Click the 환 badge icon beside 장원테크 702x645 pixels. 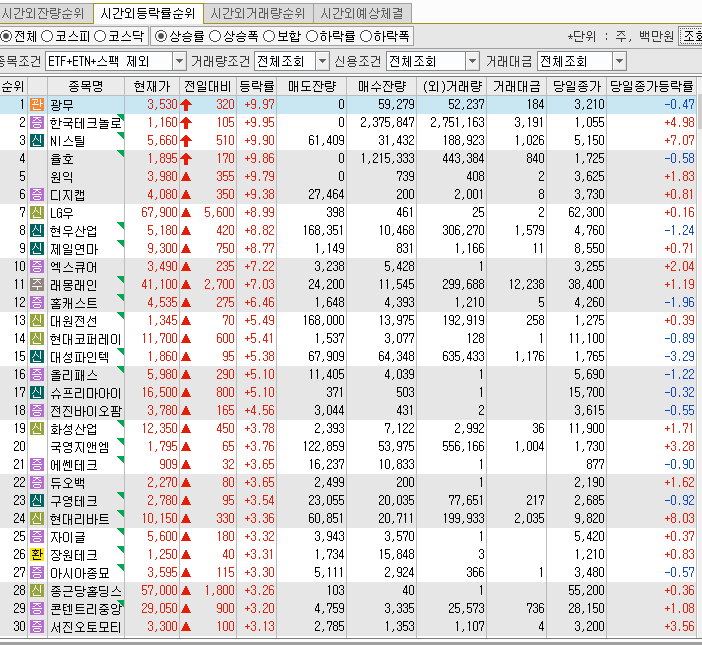37,555
